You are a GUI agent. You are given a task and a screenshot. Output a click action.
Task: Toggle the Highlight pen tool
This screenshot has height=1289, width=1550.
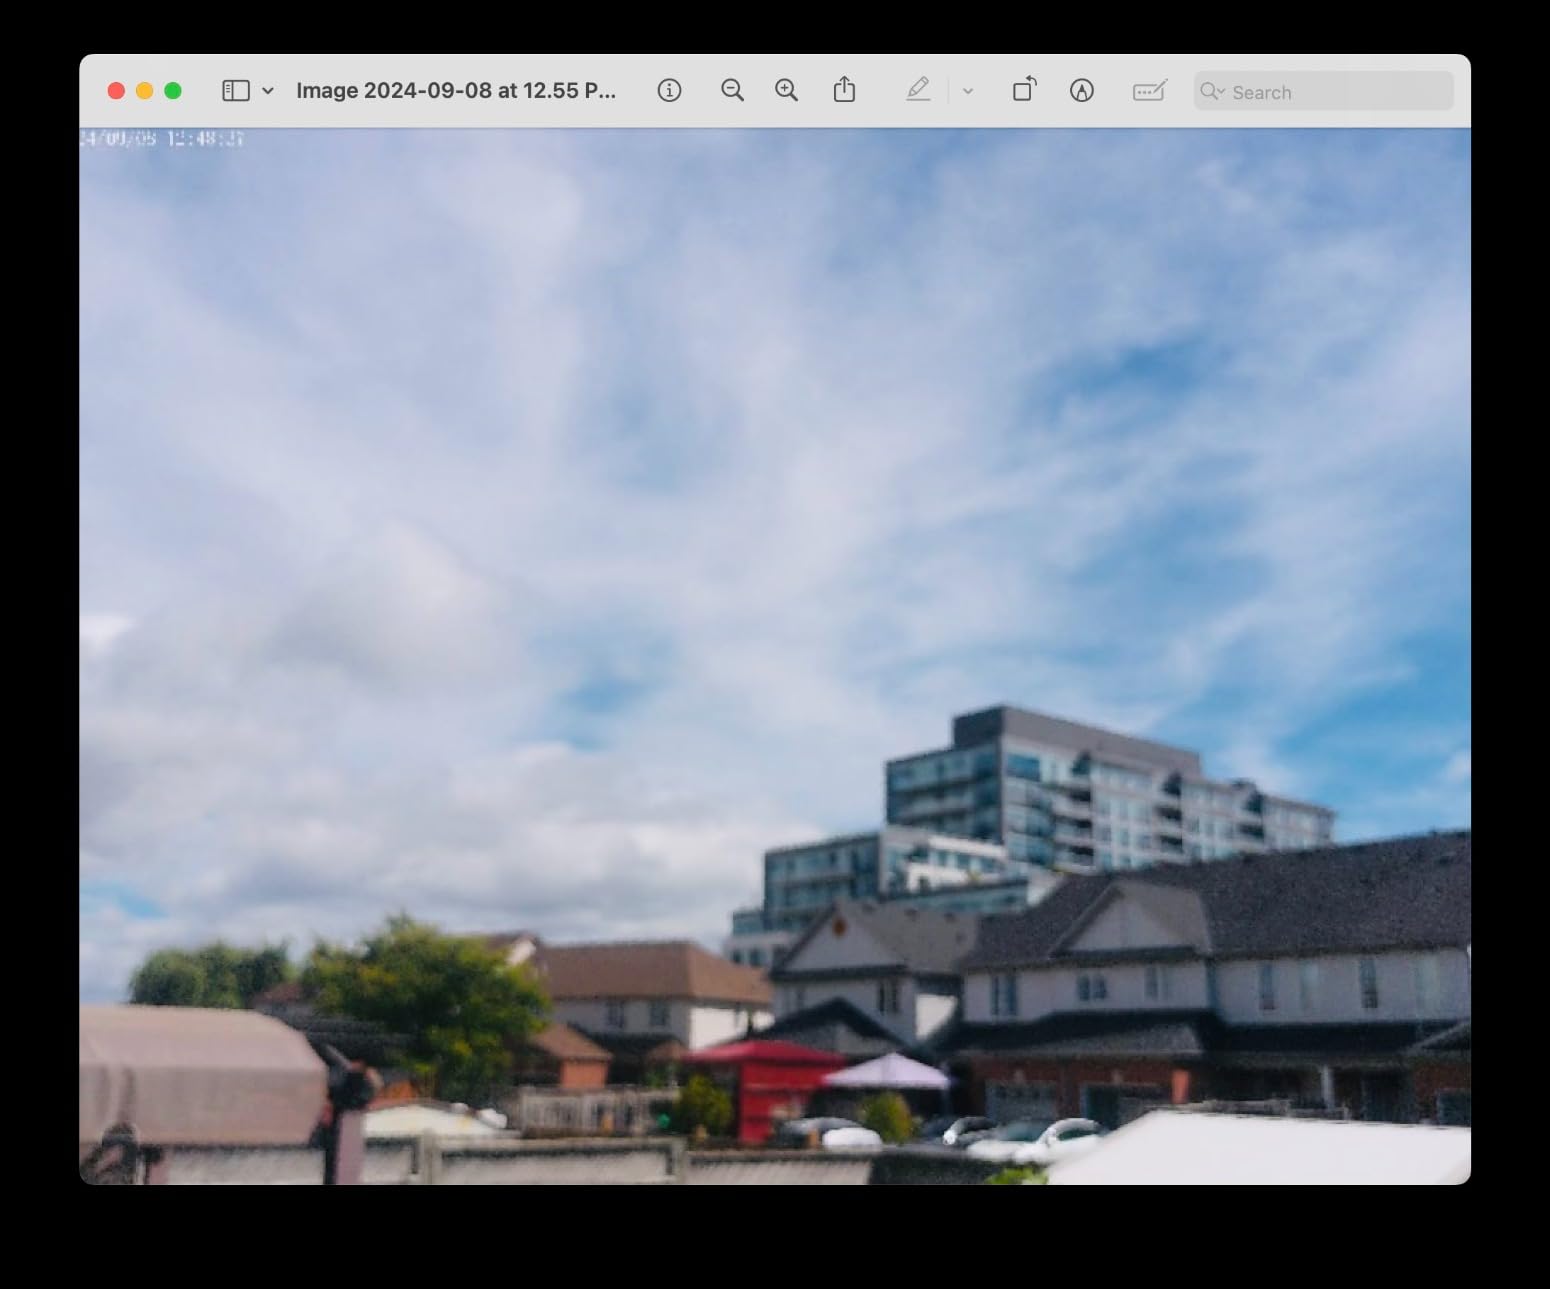[x=918, y=90]
